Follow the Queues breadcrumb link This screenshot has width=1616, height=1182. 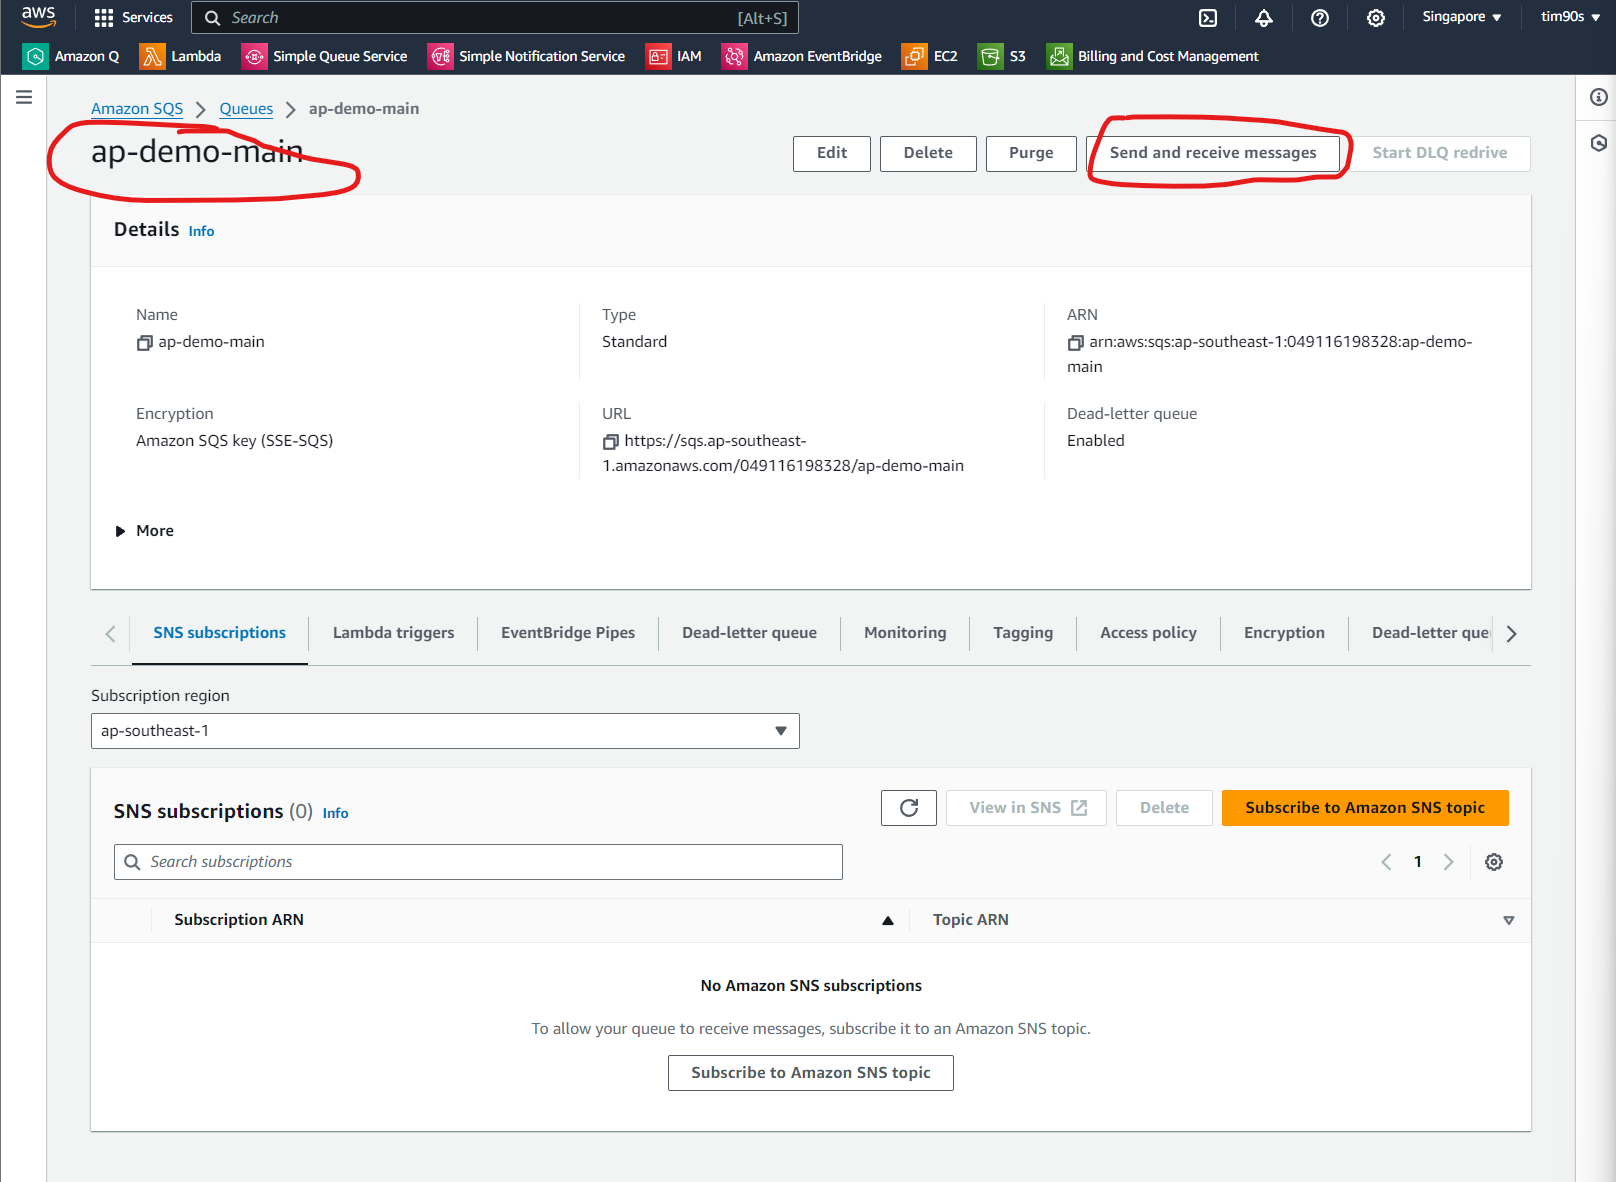pos(246,109)
